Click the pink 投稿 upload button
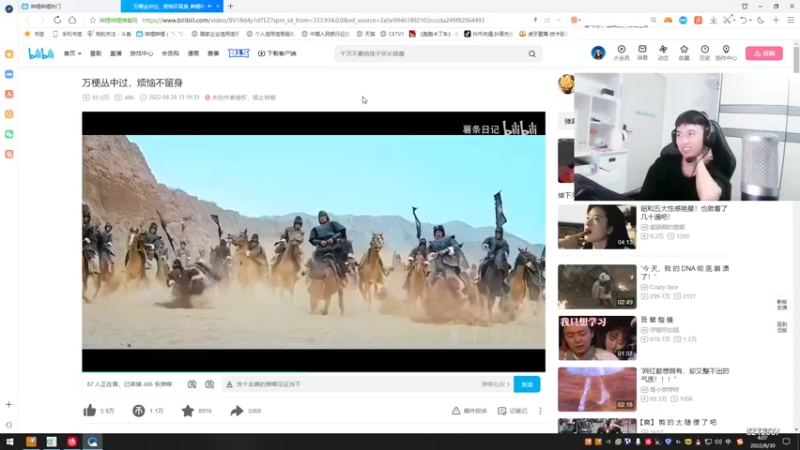The image size is (800, 450). (764, 53)
